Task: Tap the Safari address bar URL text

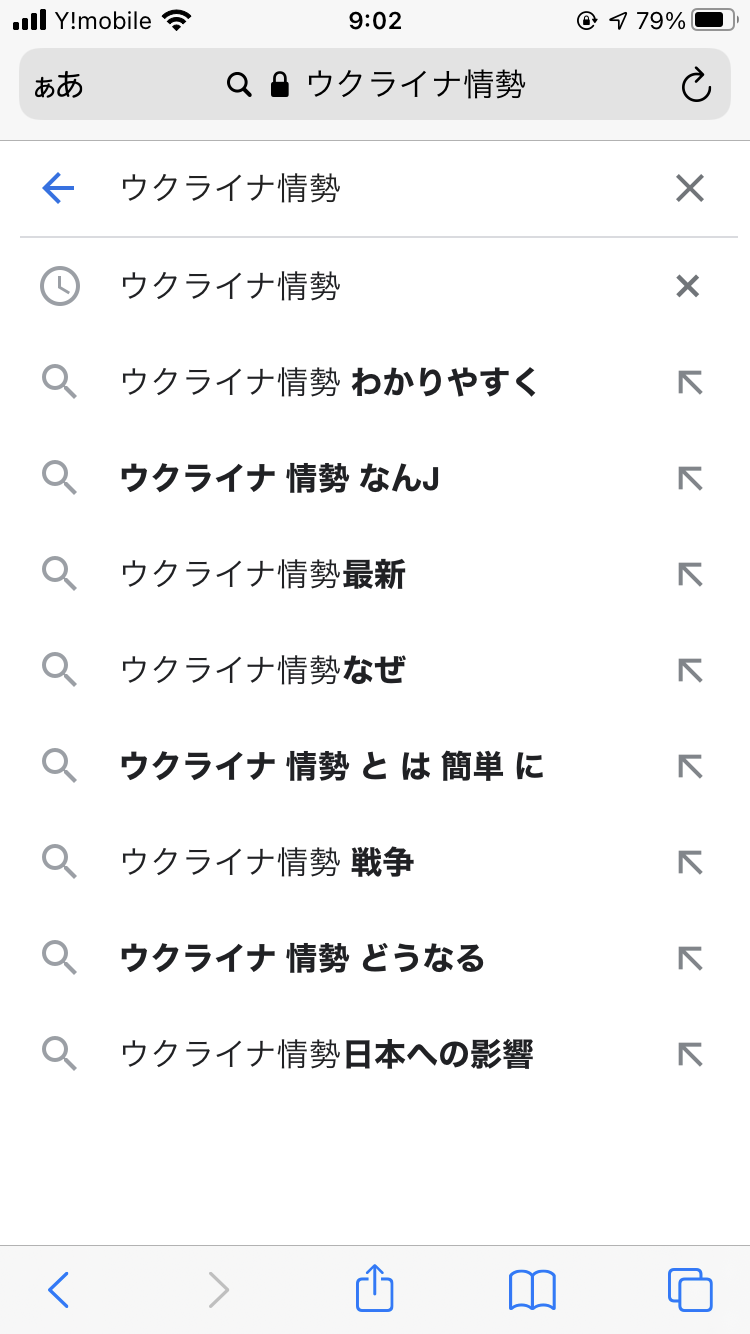Action: click(415, 85)
